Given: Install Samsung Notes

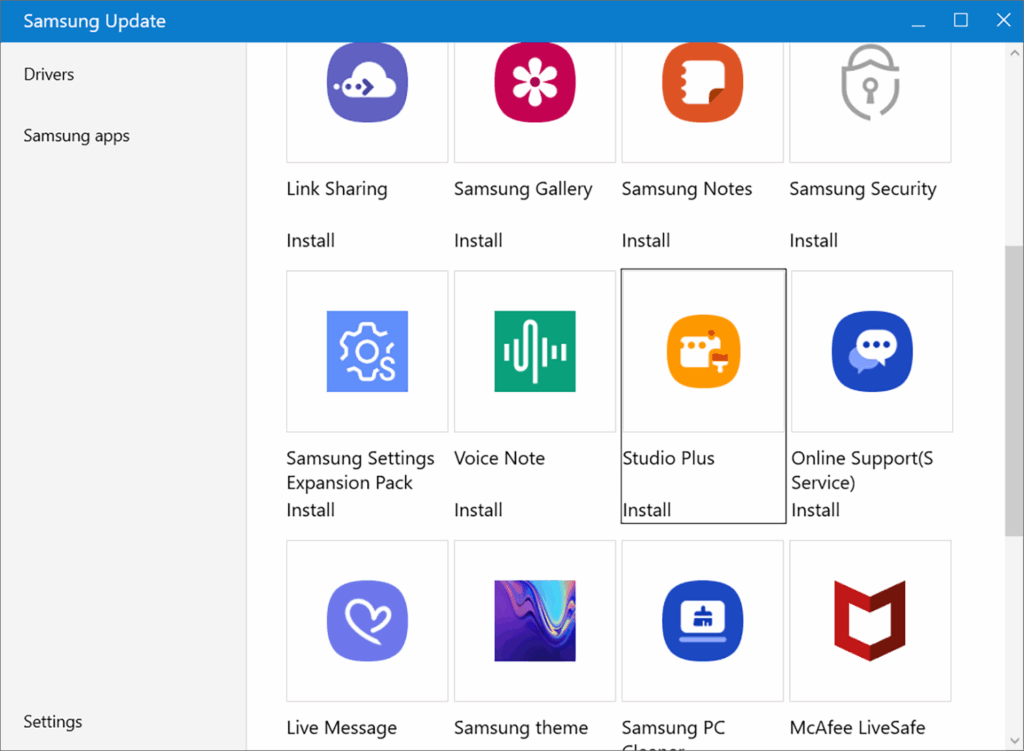Looking at the screenshot, I should pos(646,241).
